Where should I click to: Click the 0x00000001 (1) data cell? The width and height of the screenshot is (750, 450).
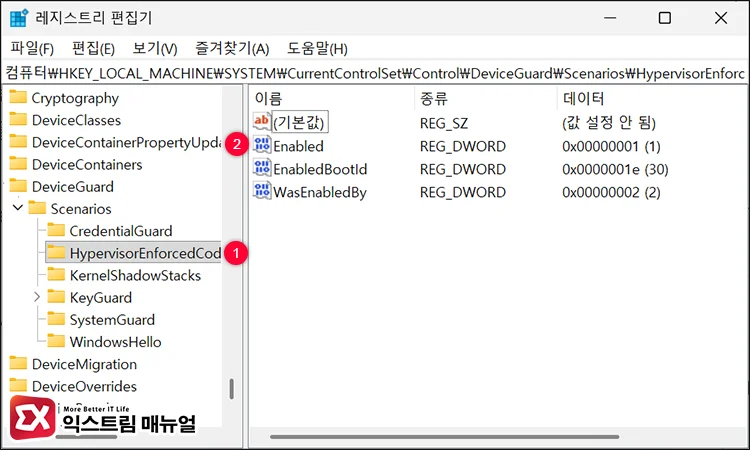(x=611, y=146)
